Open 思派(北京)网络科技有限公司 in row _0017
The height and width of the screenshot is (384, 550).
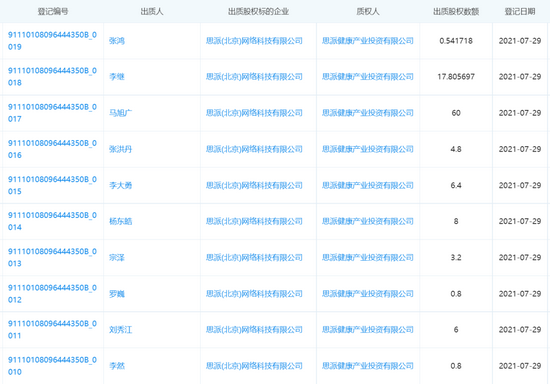pyautogui.click(x=254, y=113)
